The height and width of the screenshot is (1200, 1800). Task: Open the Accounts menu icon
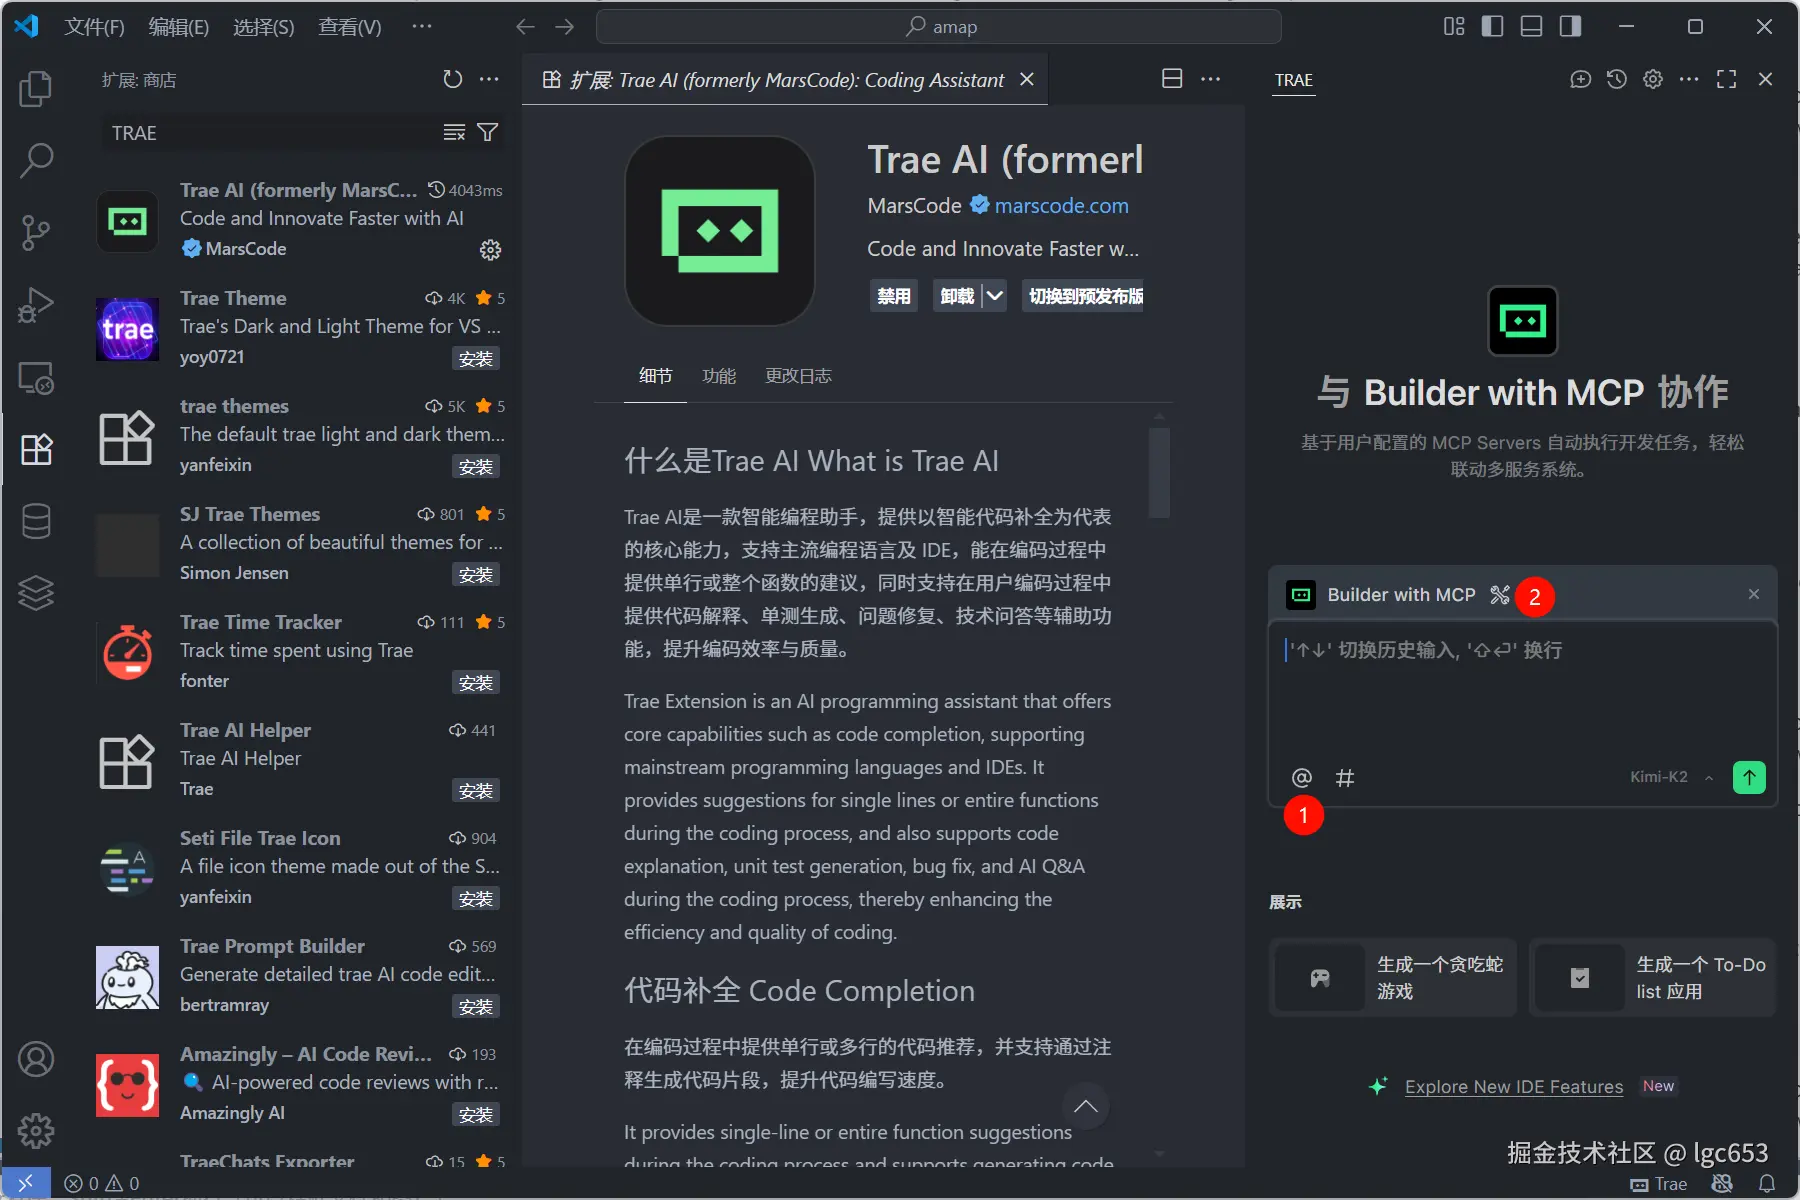[36, 1059]
